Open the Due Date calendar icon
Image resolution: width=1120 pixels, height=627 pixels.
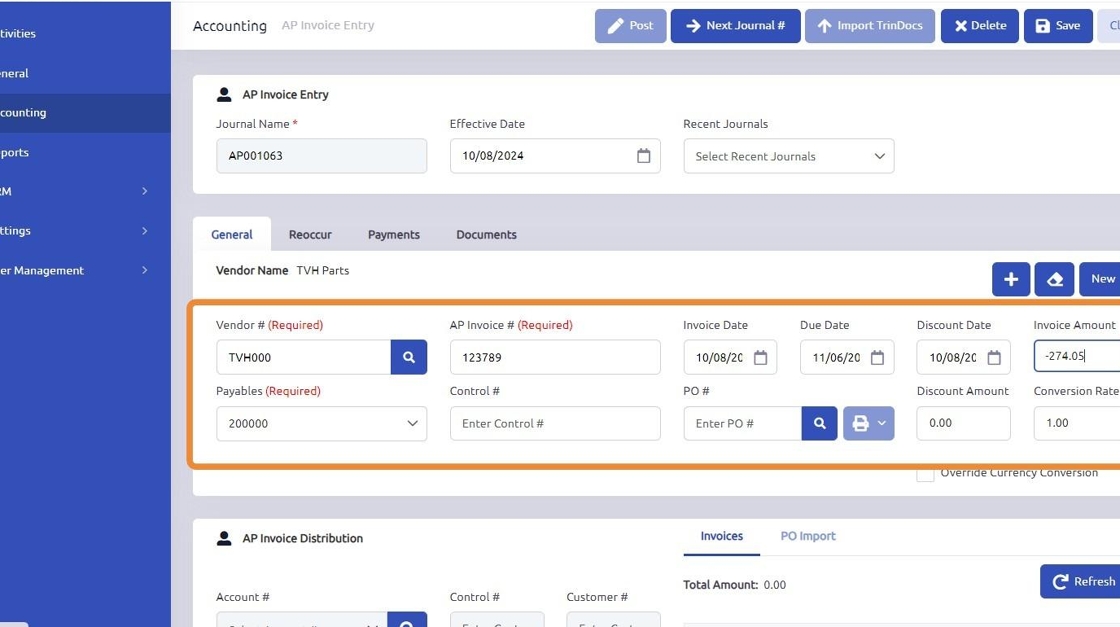[877, 358]
